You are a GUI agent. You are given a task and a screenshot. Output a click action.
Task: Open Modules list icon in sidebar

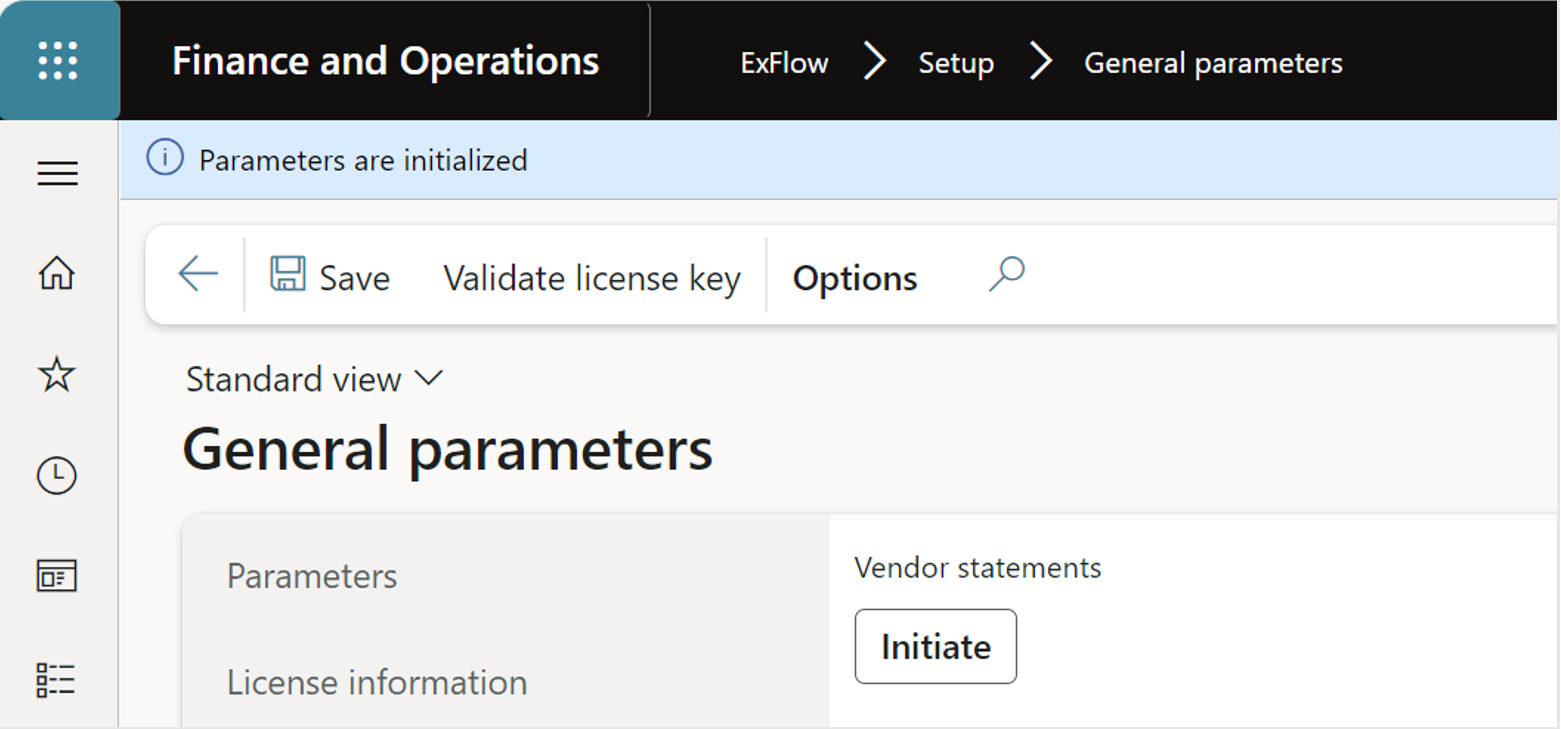[x=57, y=679]
